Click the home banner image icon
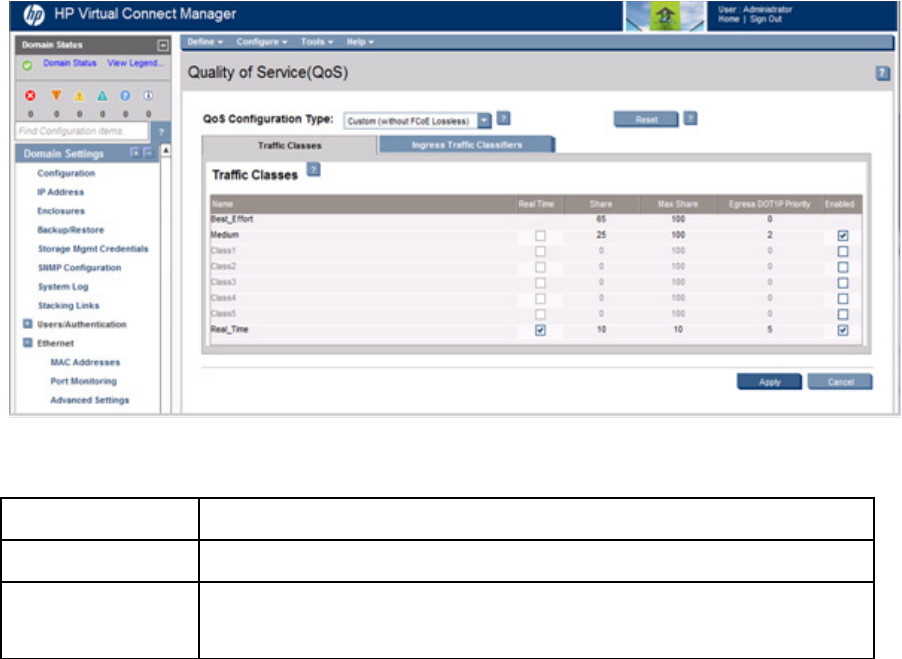The width and height of the screenshot is (902, 659). (x=664, y=16)
